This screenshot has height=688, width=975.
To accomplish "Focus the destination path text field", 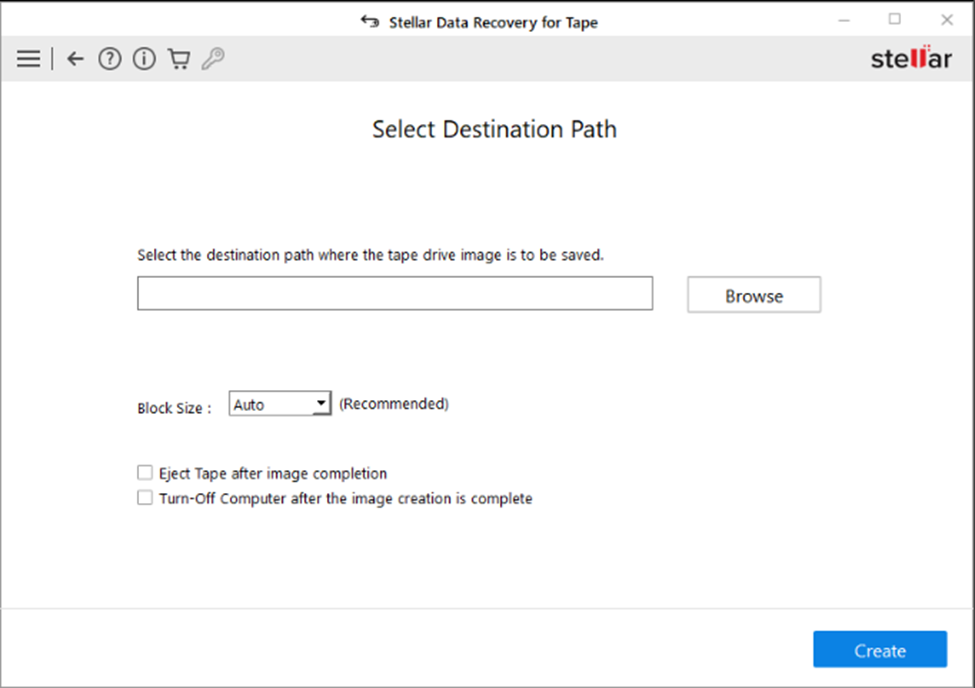I will click(394, 294).
